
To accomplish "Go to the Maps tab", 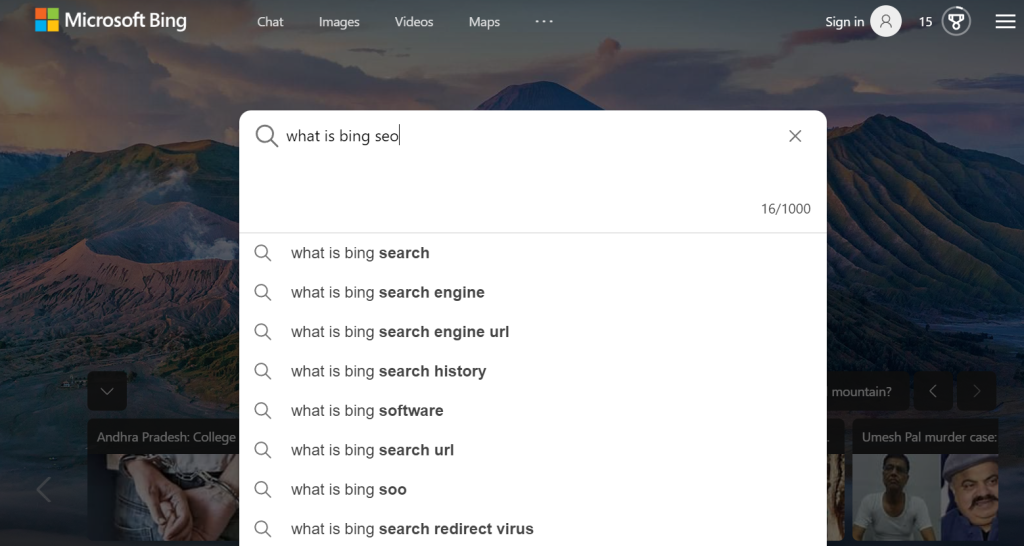I will (x=484, y=22).
